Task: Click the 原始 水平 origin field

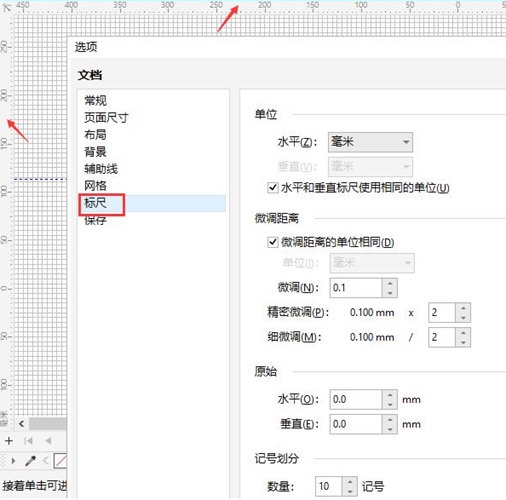Action: (355, 399)
